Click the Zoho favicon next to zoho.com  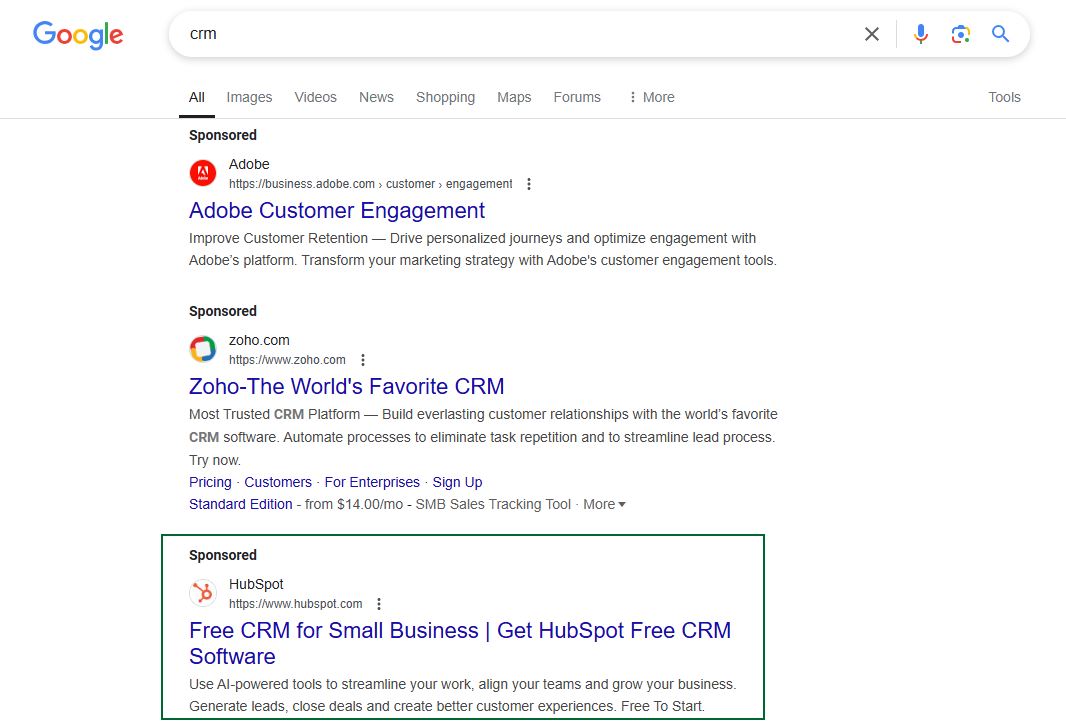[203, 349]
